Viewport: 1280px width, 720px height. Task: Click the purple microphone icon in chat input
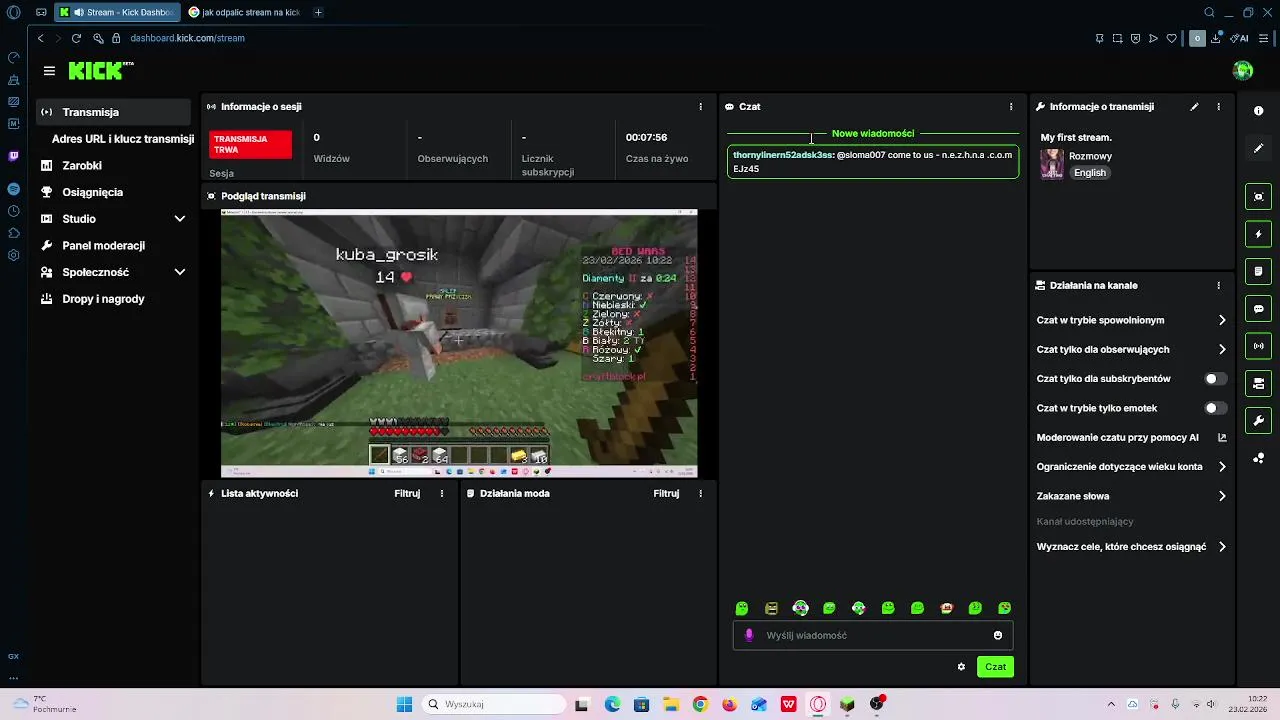pyautogui.click(x=749, y=635)
